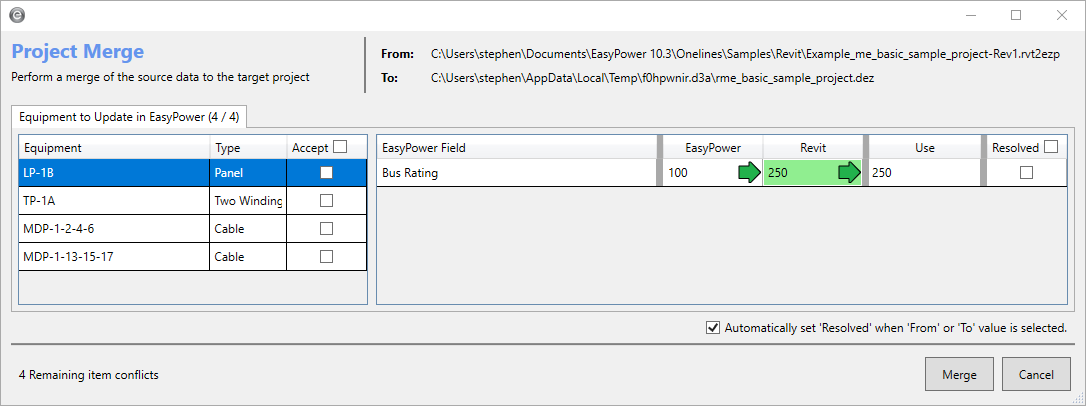Click green arrow next to Revit value 250
This screenshot has width=1086, height=406.
(849, 173)
